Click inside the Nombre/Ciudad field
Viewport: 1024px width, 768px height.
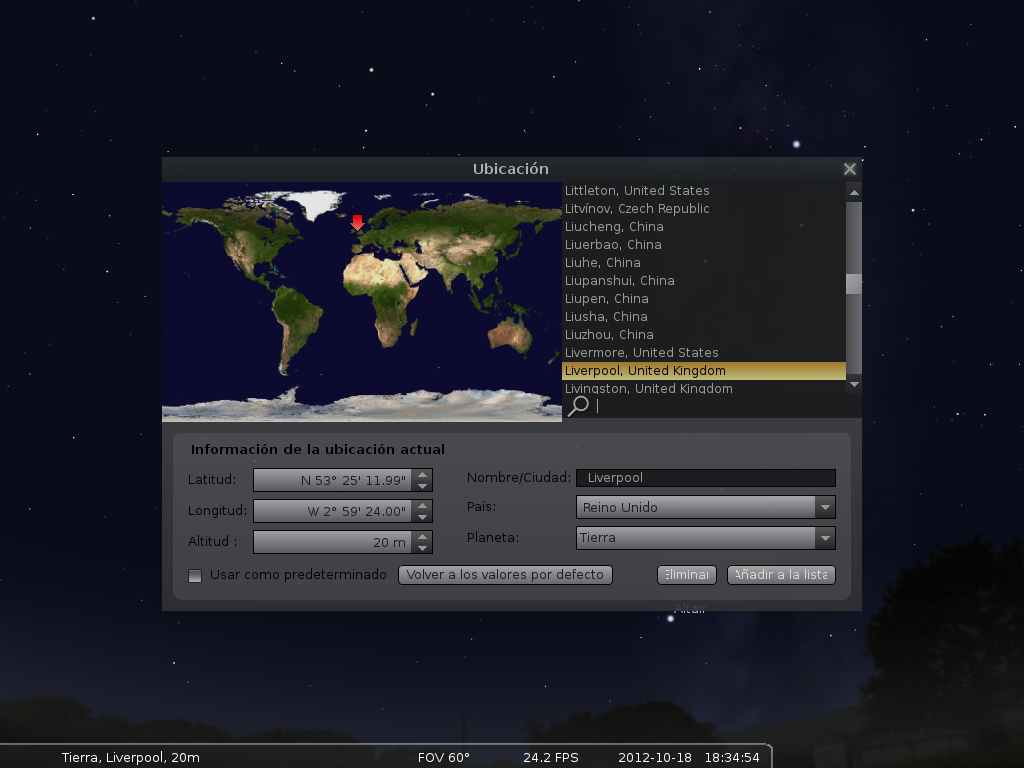(705, 477)
